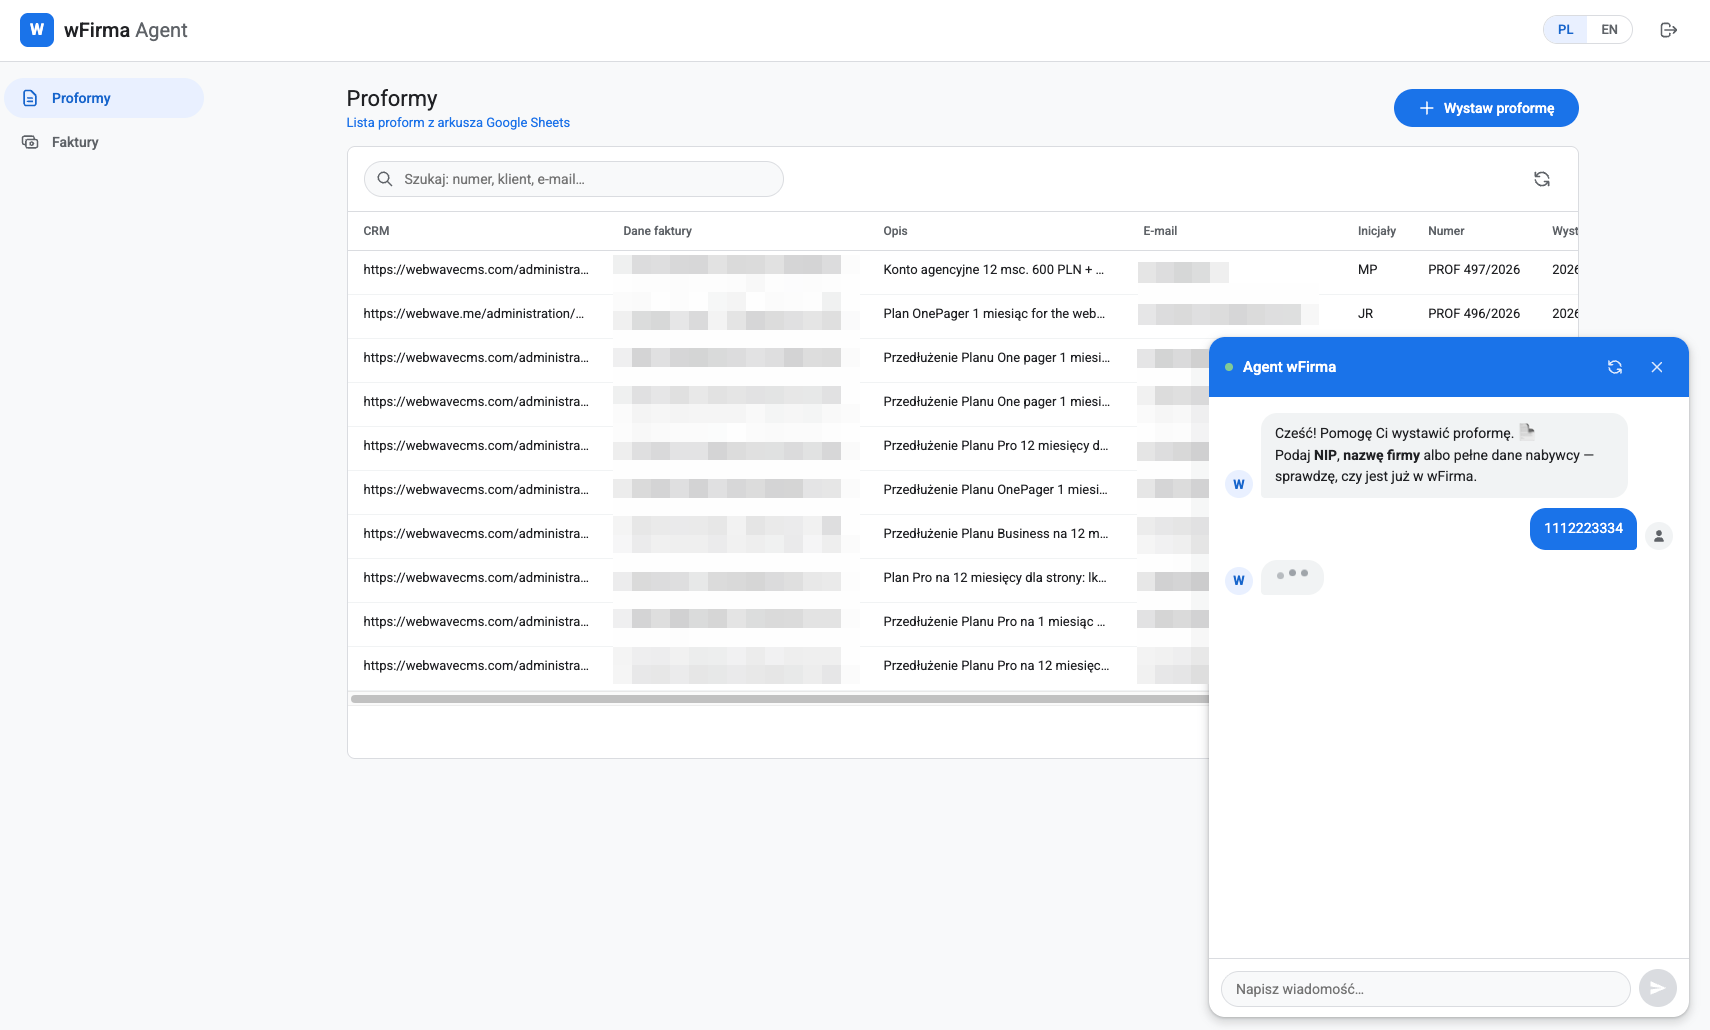Open the CRM link in the Plan Pro na 12 miesięcy dla strony row
1710x1030 pixels.
tap(476, 578)
